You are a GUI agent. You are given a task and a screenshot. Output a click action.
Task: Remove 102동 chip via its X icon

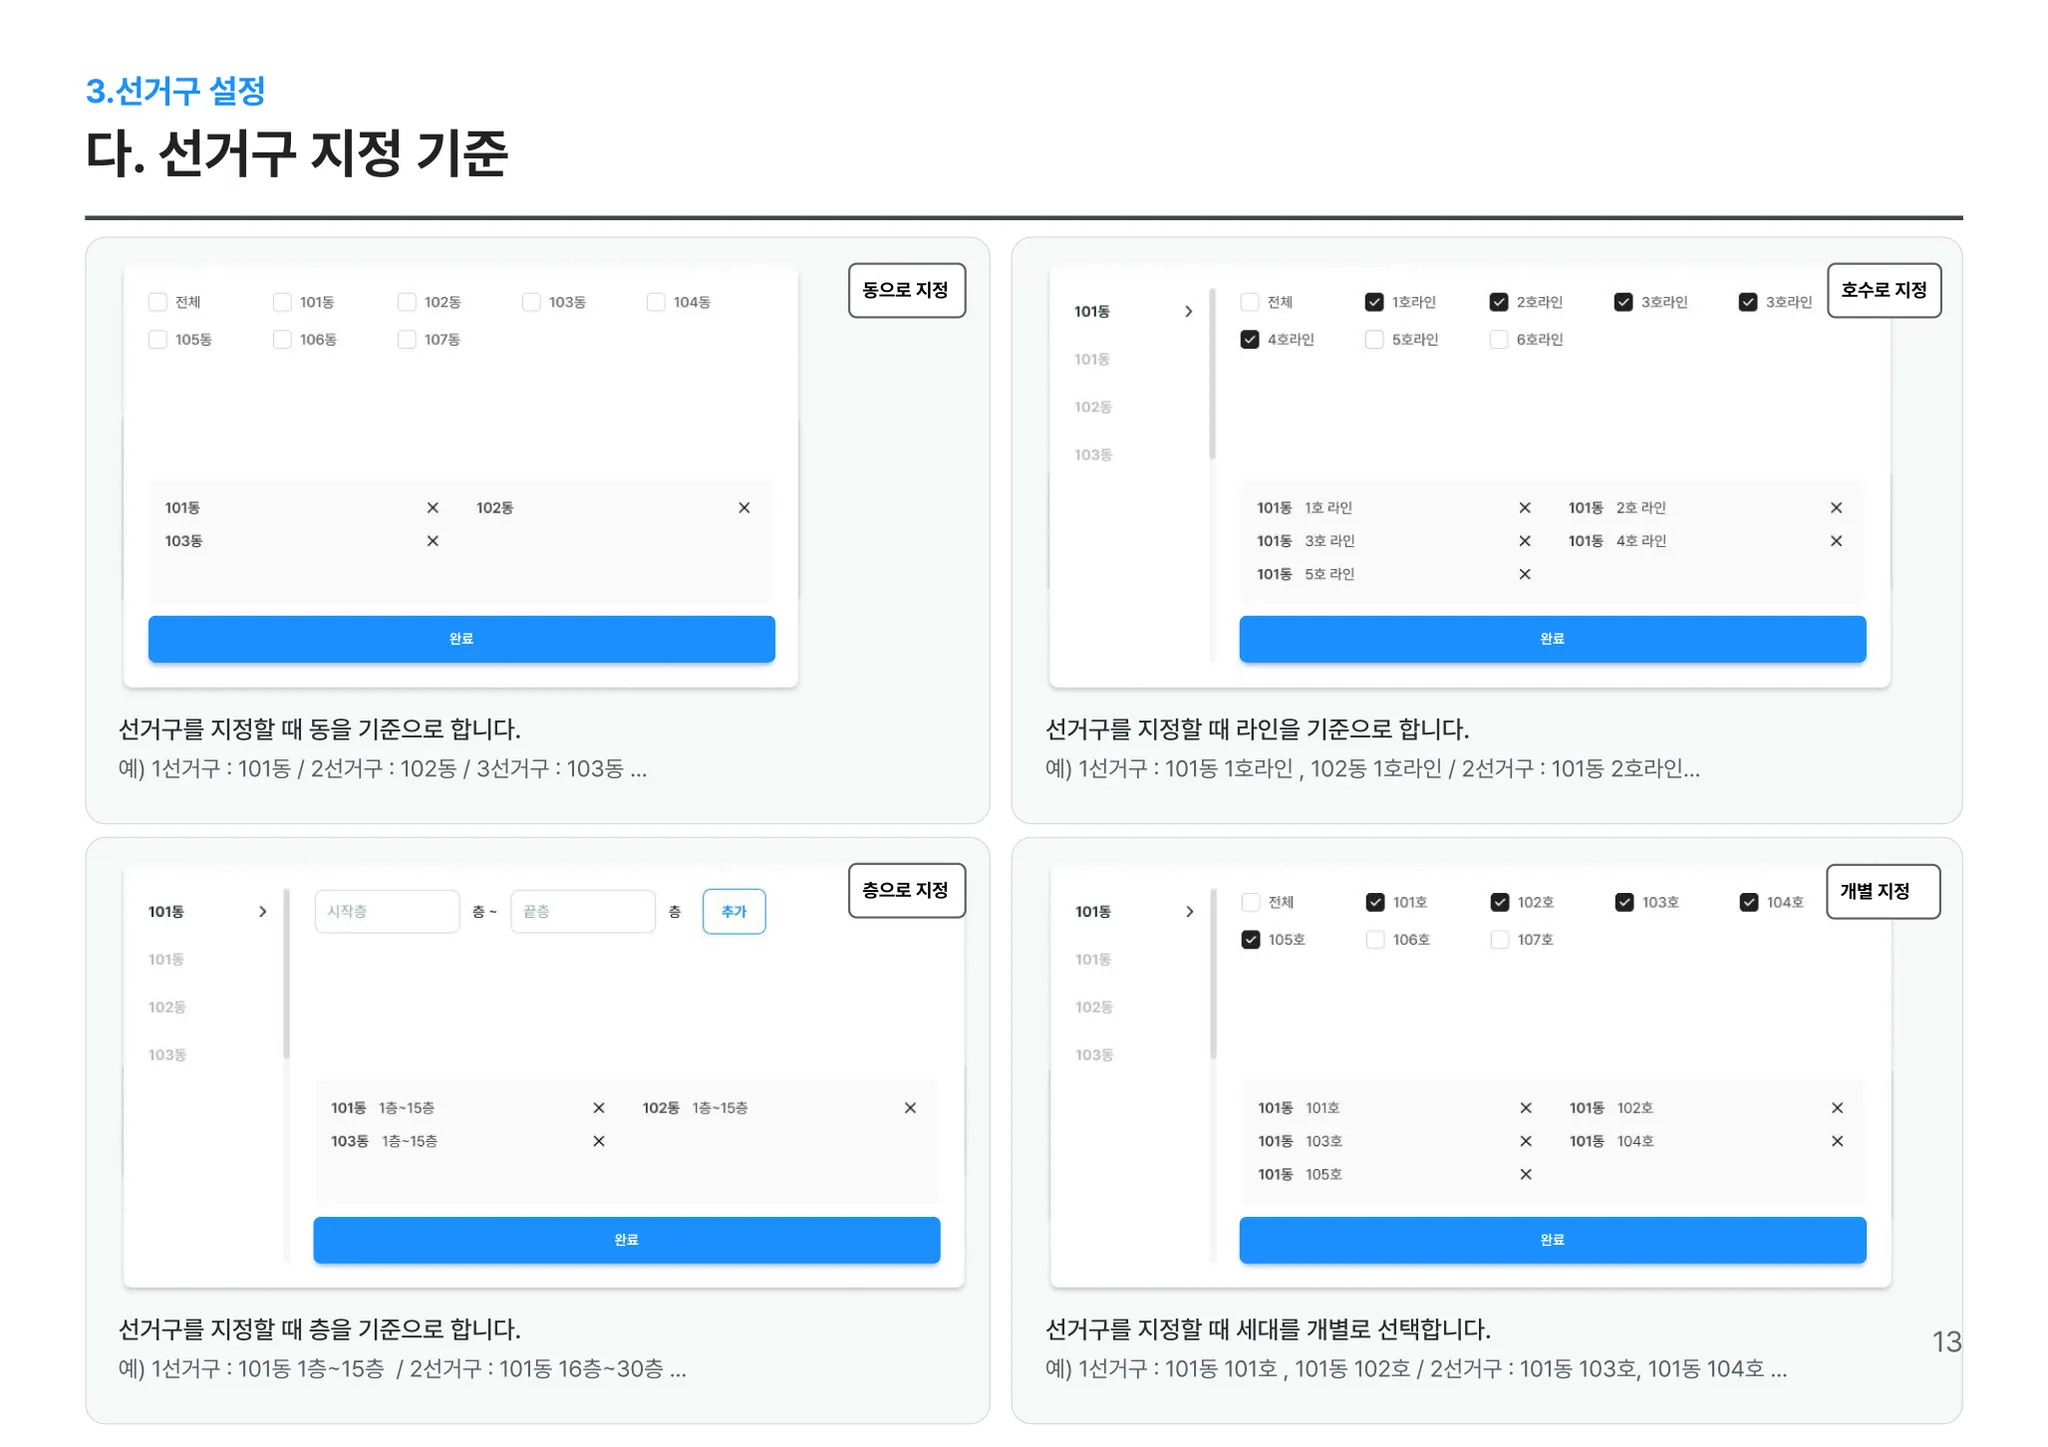click(x=744, y=508)
